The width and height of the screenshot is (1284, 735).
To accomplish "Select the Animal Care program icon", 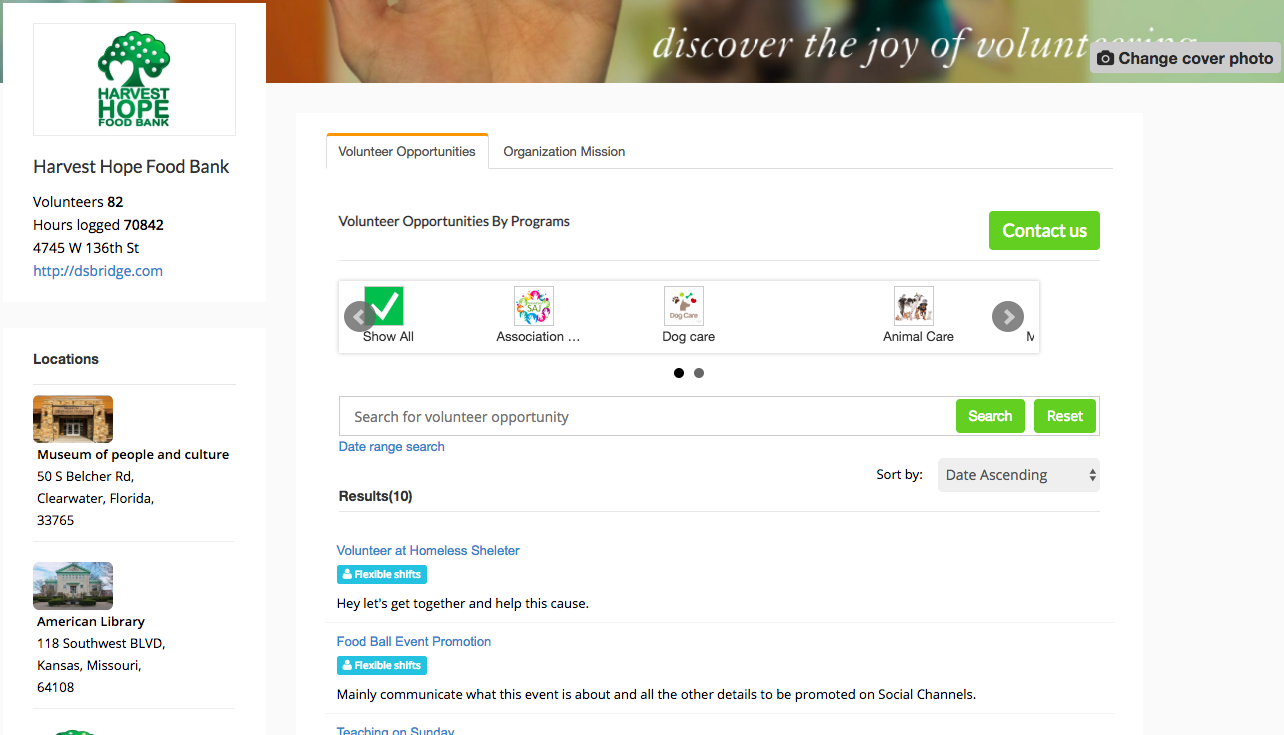I will (914, 306).
